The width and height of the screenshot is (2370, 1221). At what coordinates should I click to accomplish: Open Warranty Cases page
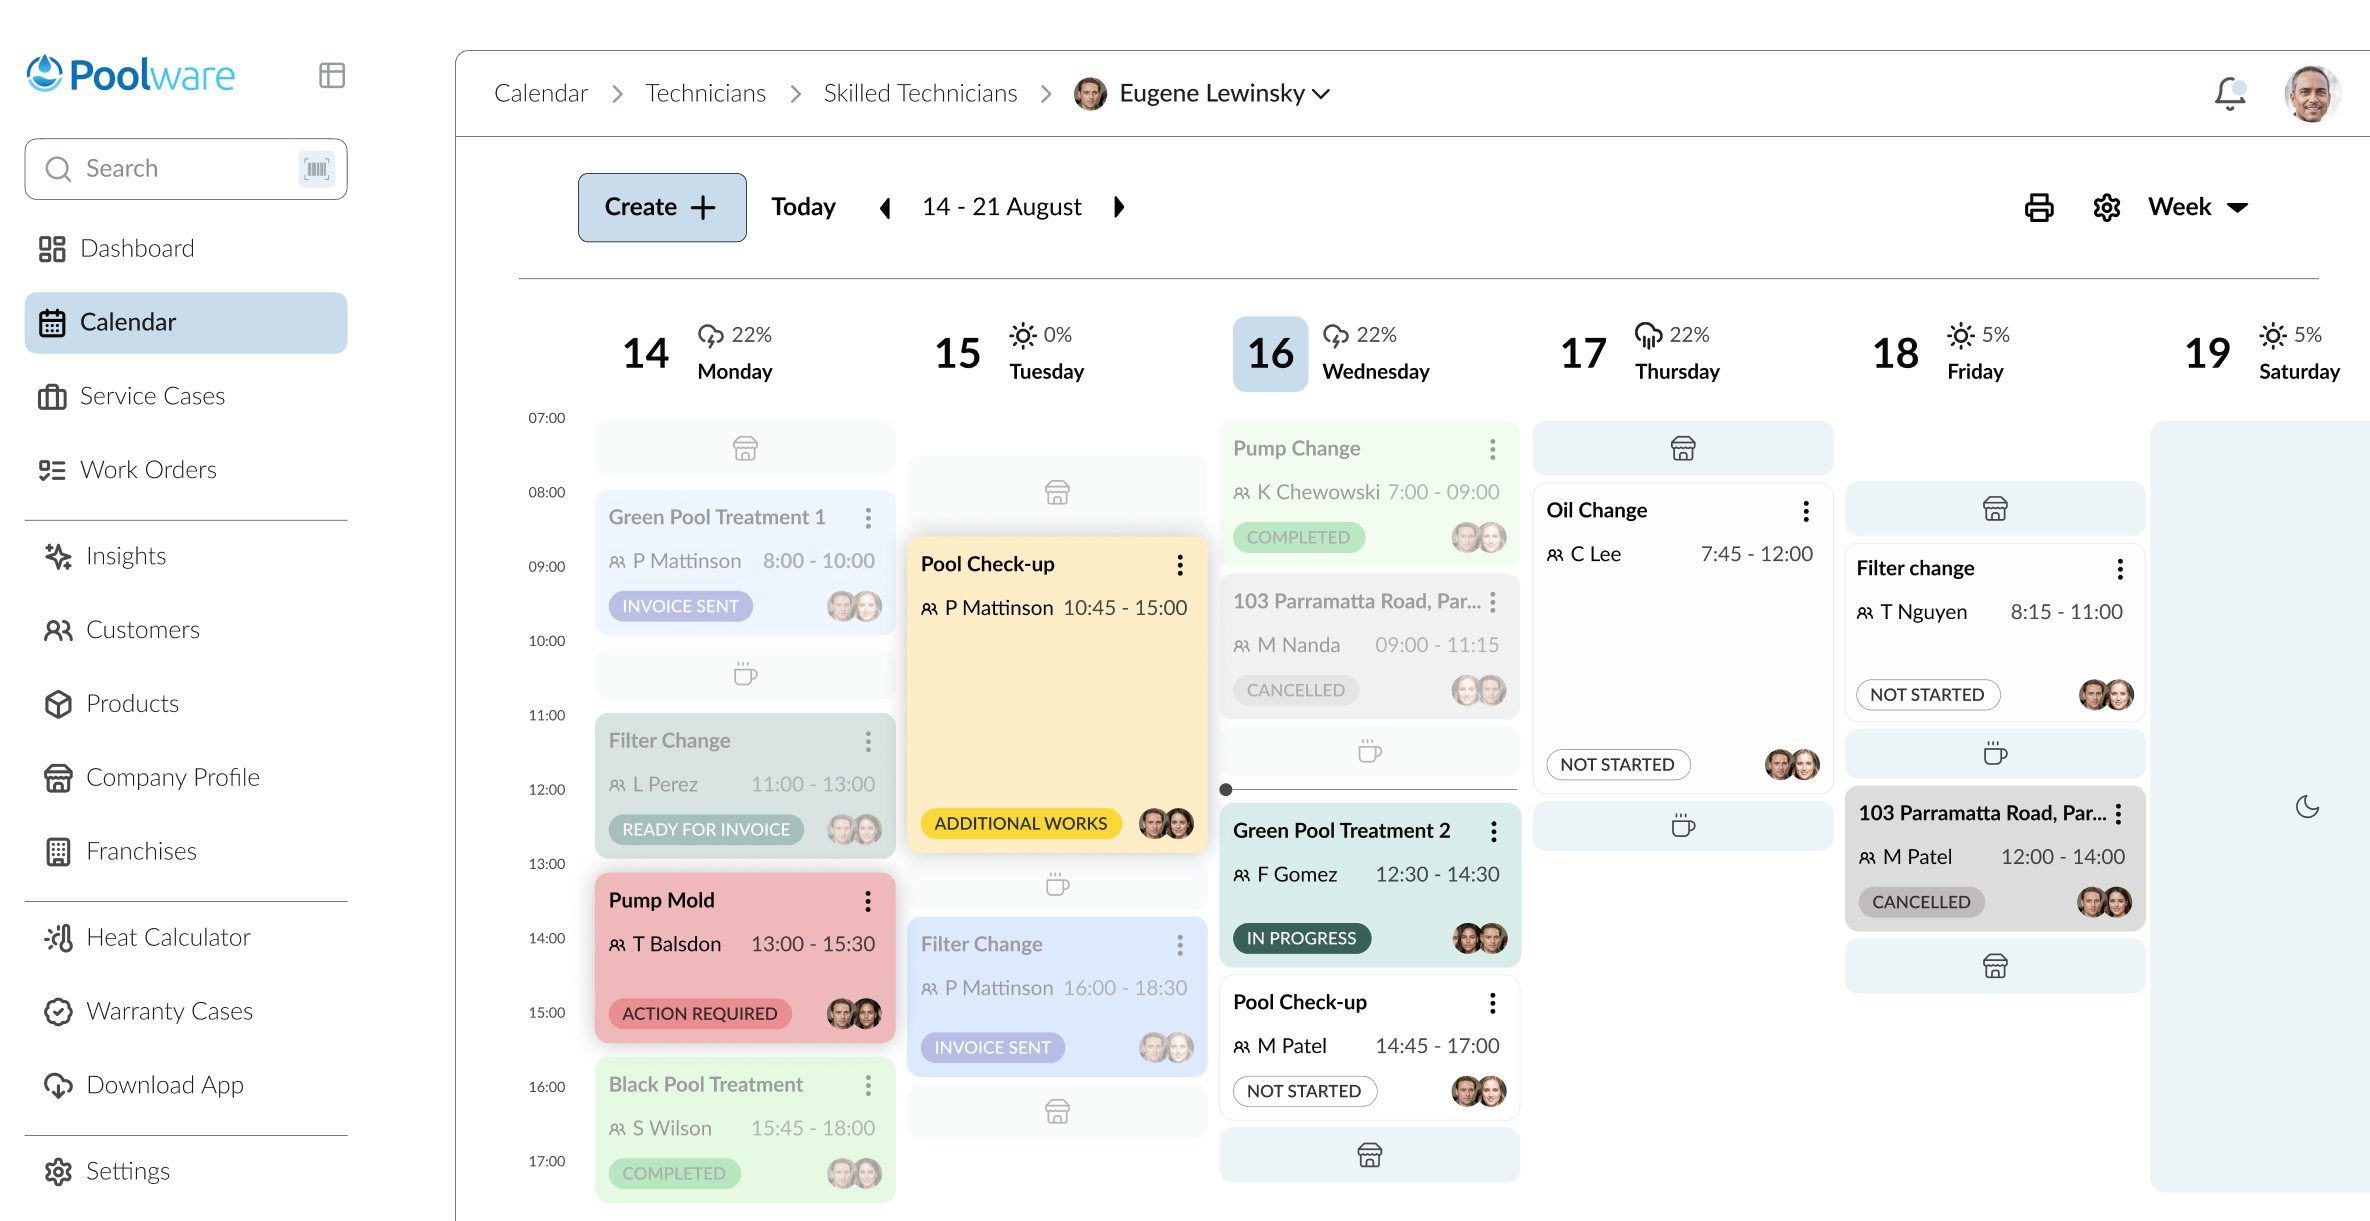point(186,1012)
